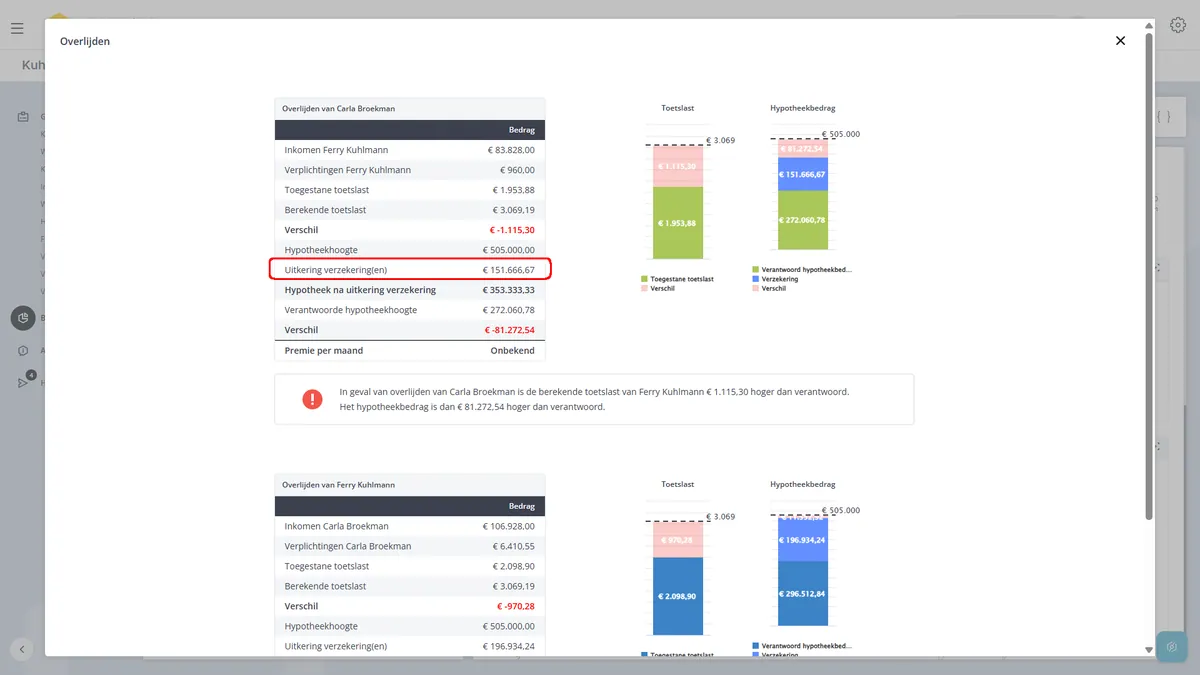Click the "Overlijden" dialog heading

(x=85, y=42)
